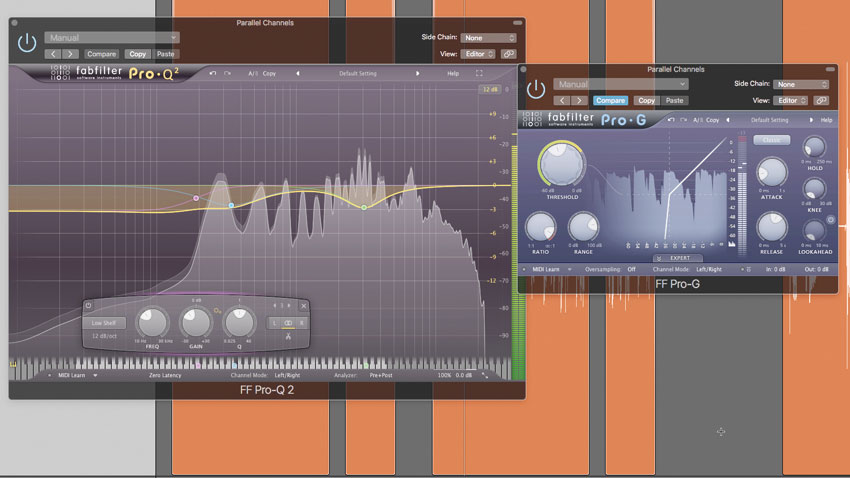Image resolution: width=850 pixels, height=478 pixels.
Task: Select previous EQ band arrow
Action: coord(274,306)
